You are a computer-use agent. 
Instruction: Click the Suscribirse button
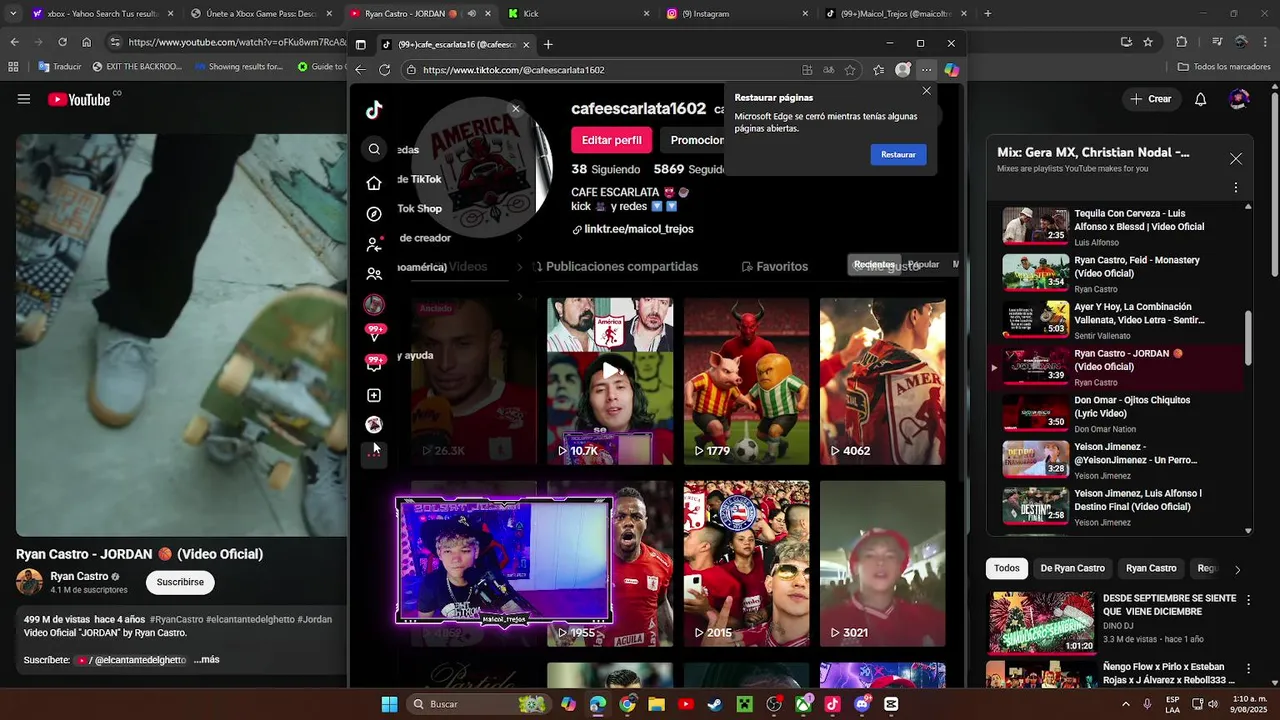tap(180, 582)
